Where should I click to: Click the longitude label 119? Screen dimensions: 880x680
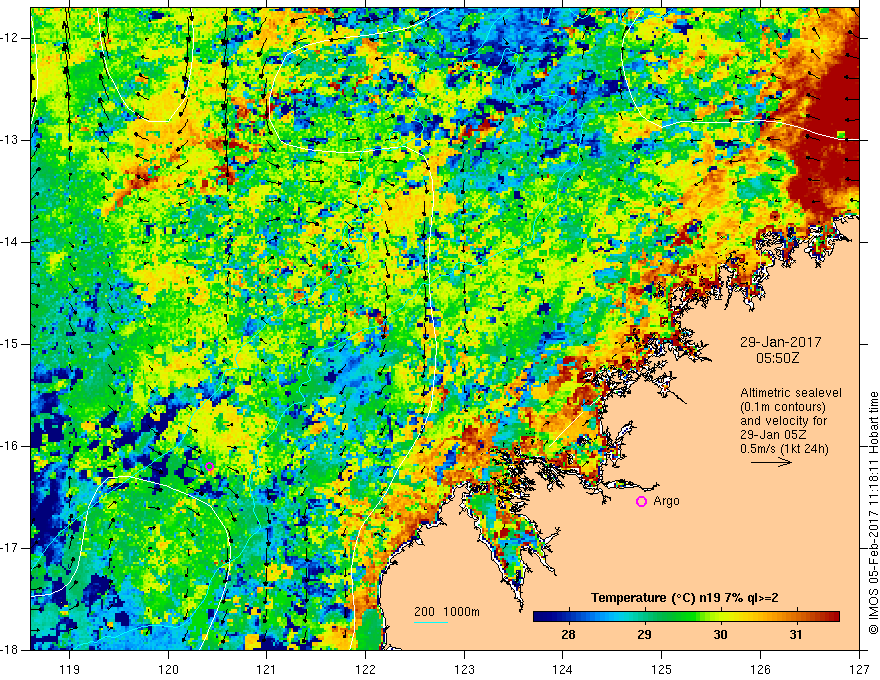click(70, 669)
